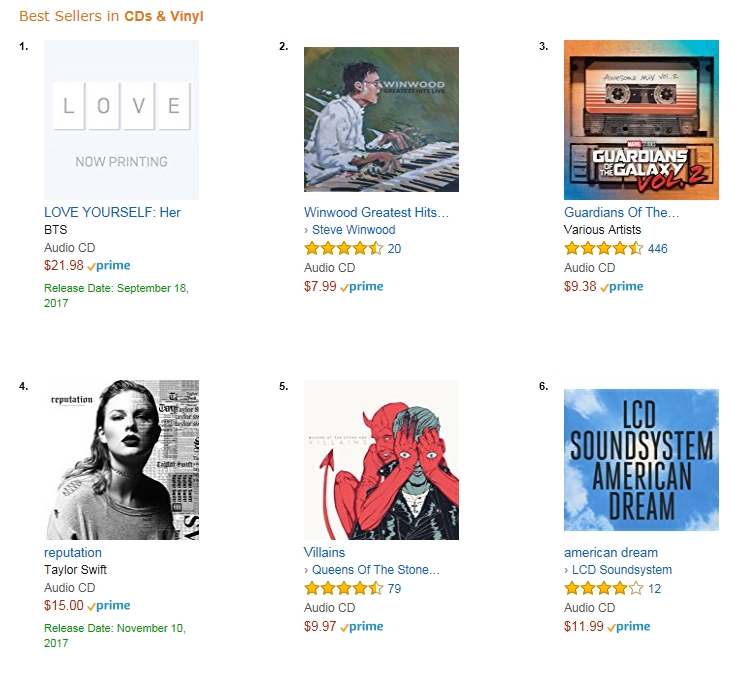The width and height of the screenshot is (749, 695).
Task: Open the 'american dream' title link
Action: pyautogui.click(x=611, y=552)
